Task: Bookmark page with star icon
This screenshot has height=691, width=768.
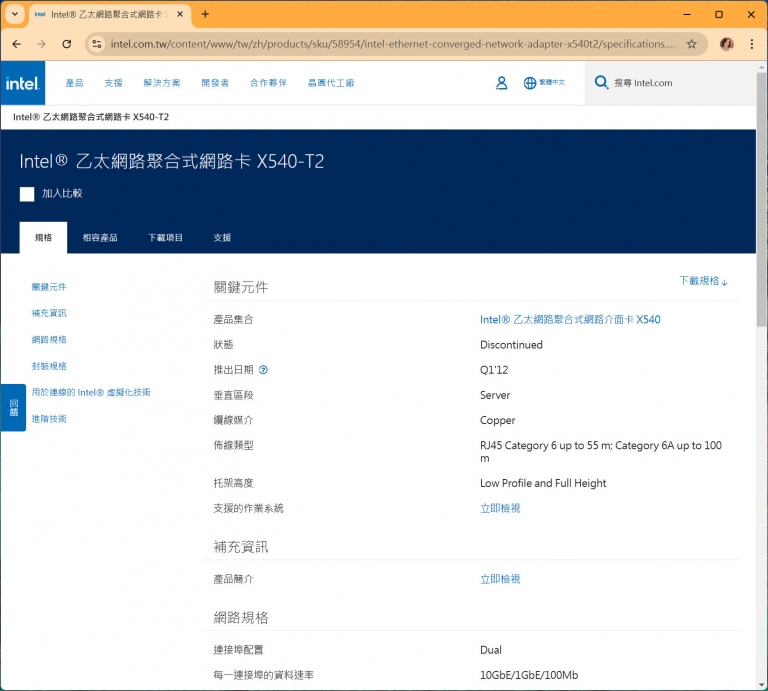Action: [691, 44]
